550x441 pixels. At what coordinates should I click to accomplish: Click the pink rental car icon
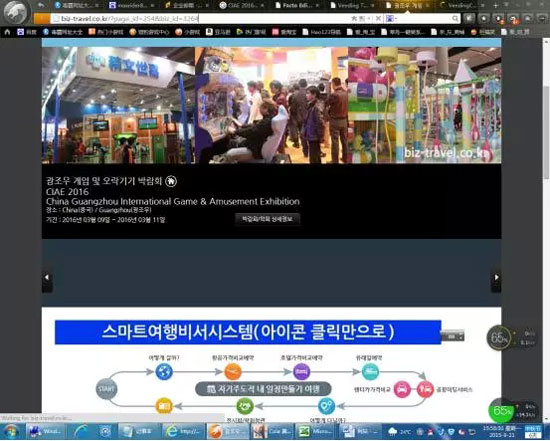point(402,389)
